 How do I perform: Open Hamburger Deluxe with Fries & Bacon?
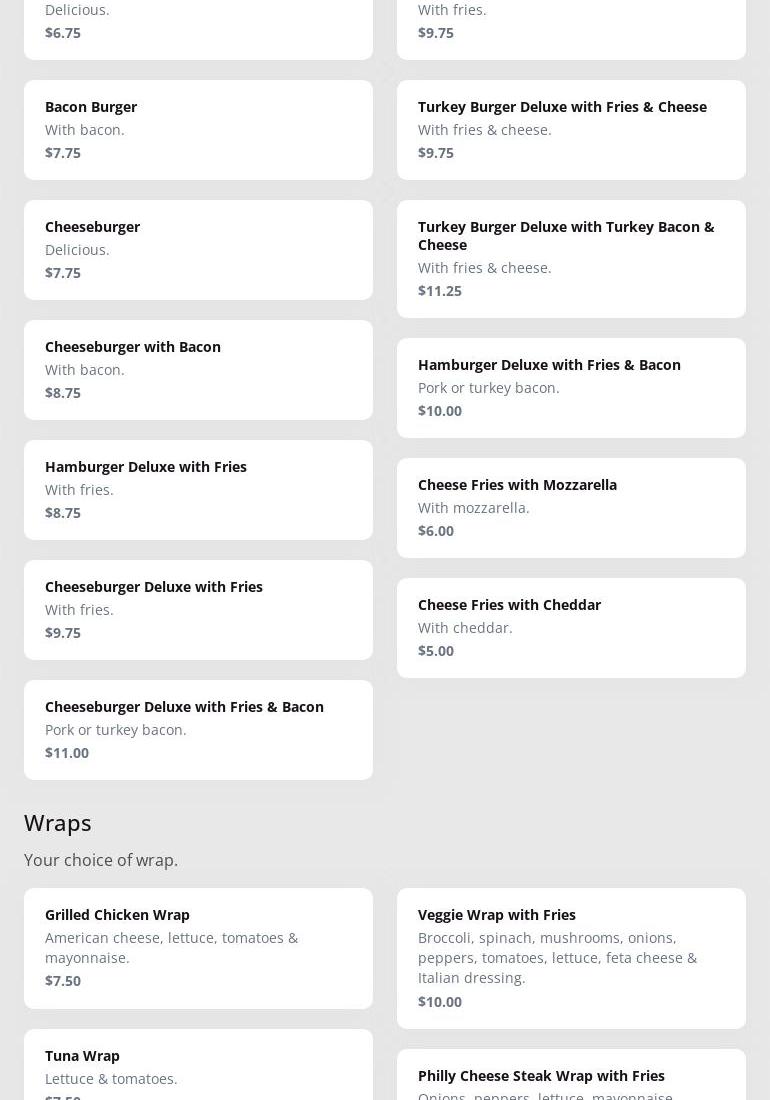pyautogui.click(x=571, y=388)
